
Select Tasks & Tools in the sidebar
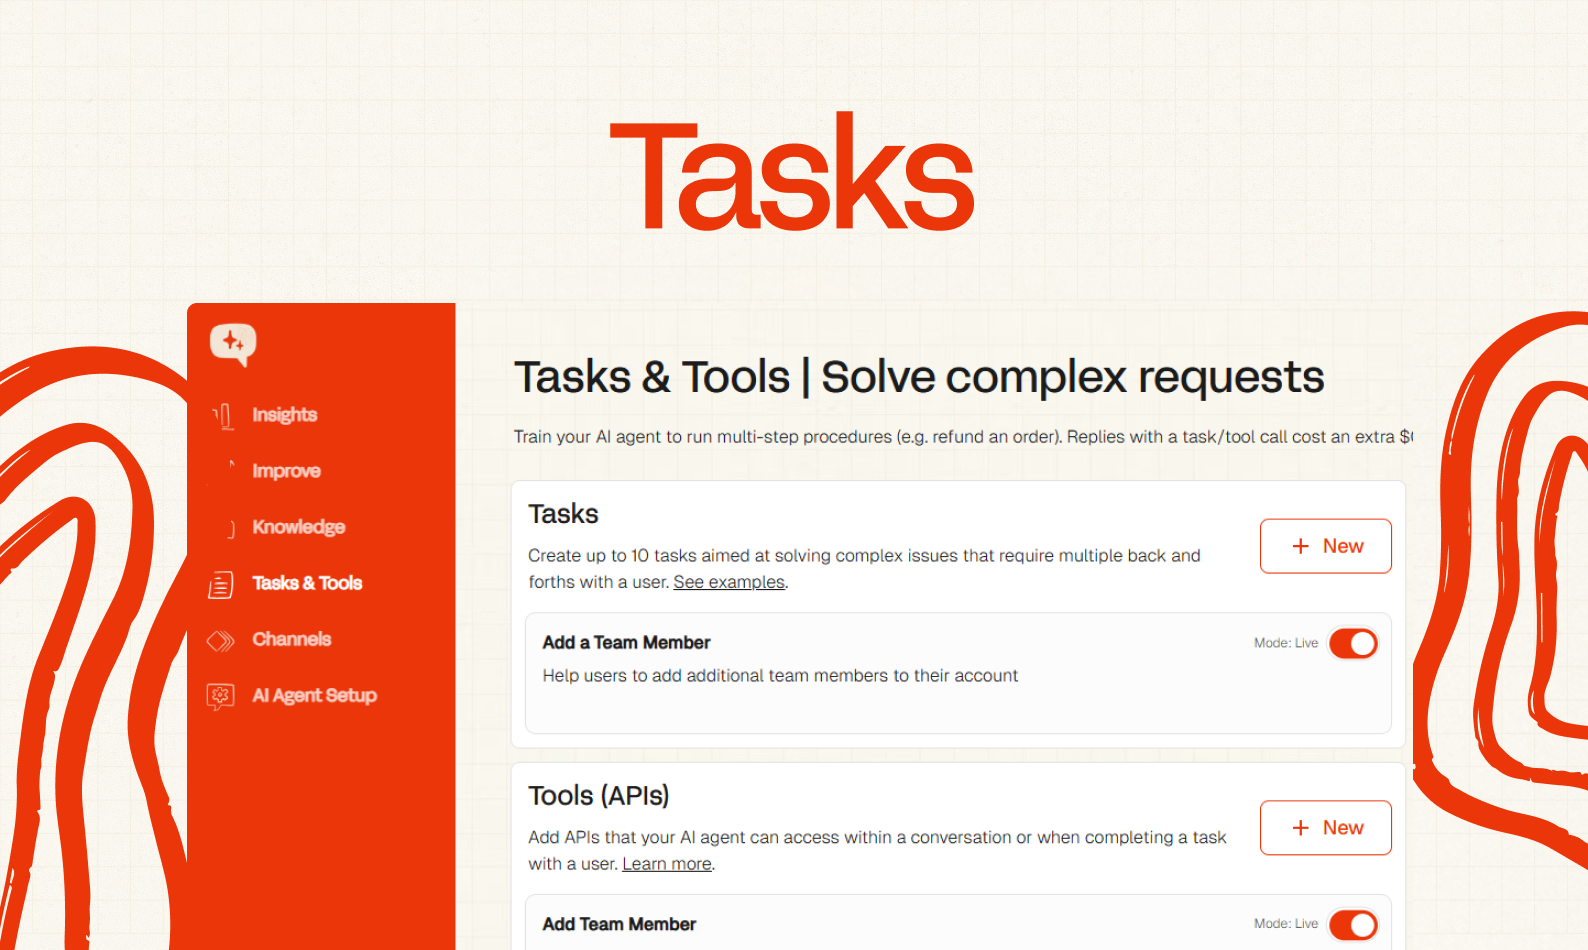(306, 583)
